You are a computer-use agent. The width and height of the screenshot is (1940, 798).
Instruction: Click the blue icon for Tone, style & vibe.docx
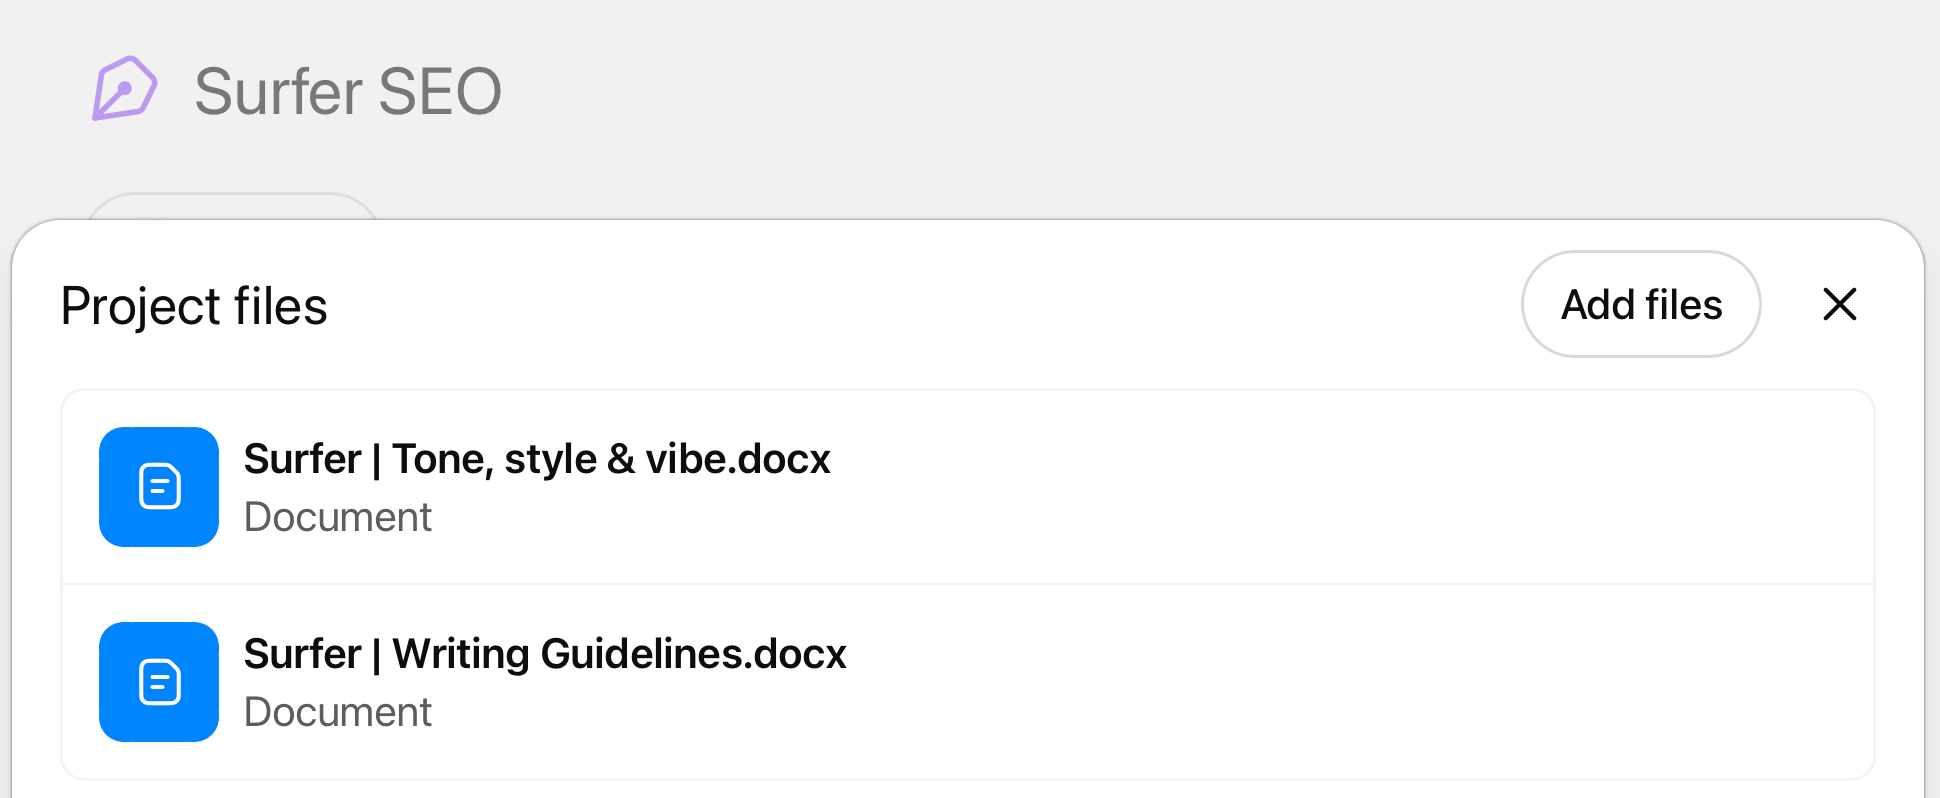[159, 487]
